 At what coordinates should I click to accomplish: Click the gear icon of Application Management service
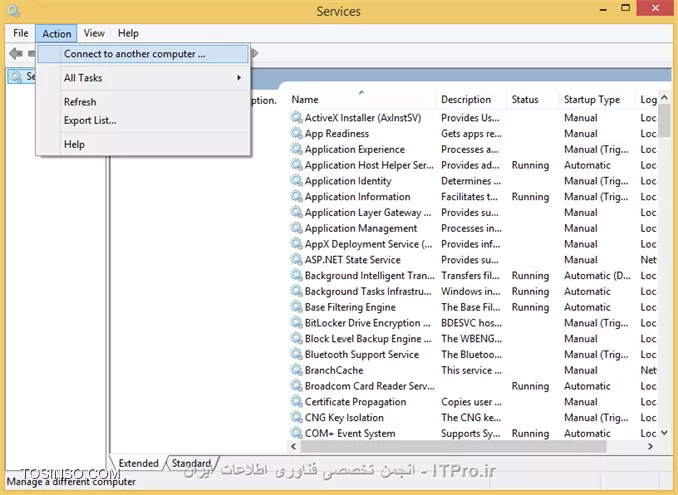[296, 228]
